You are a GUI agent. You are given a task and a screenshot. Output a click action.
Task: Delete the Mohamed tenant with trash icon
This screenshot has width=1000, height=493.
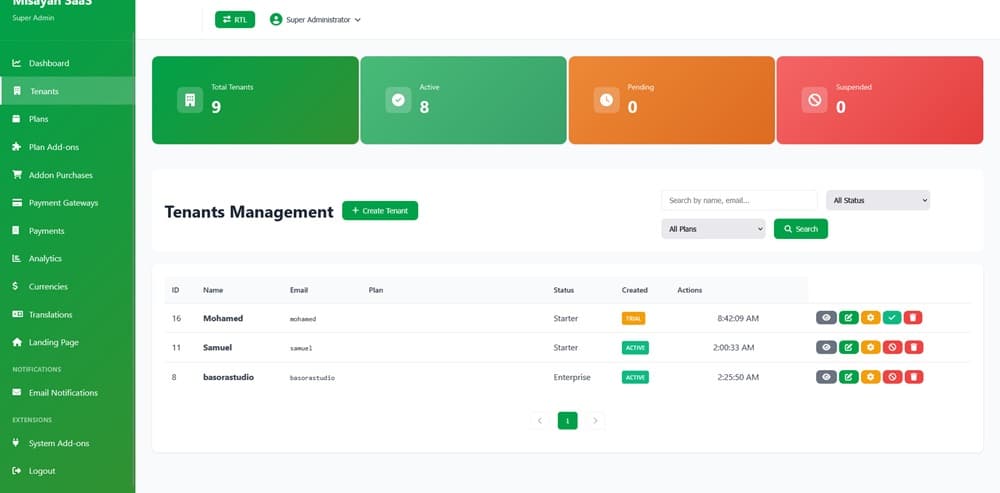pyautogui.click(x=913, y=318)
